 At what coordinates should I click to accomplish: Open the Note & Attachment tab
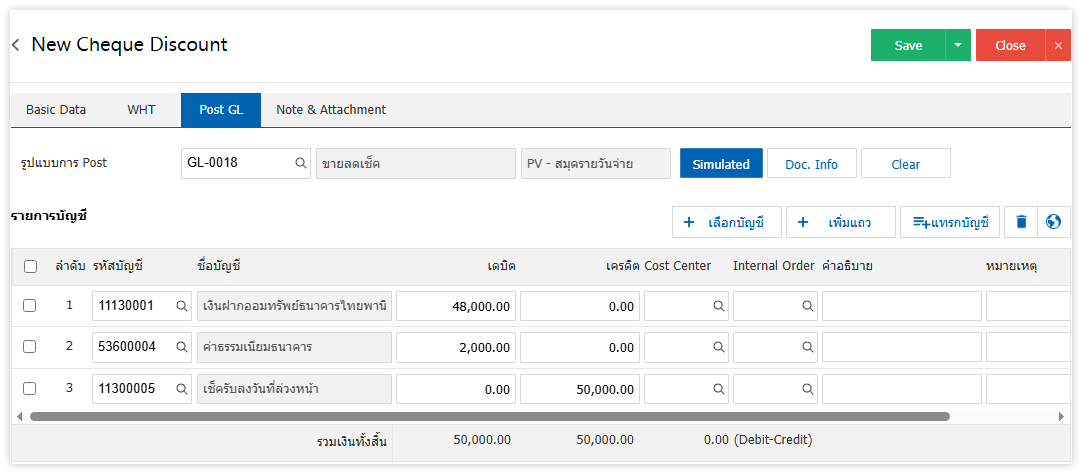coord(331,110)
